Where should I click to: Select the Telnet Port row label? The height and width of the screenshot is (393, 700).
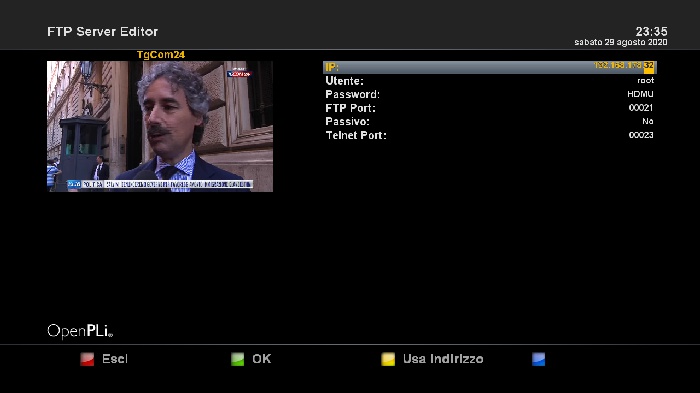tap(356, 135)
